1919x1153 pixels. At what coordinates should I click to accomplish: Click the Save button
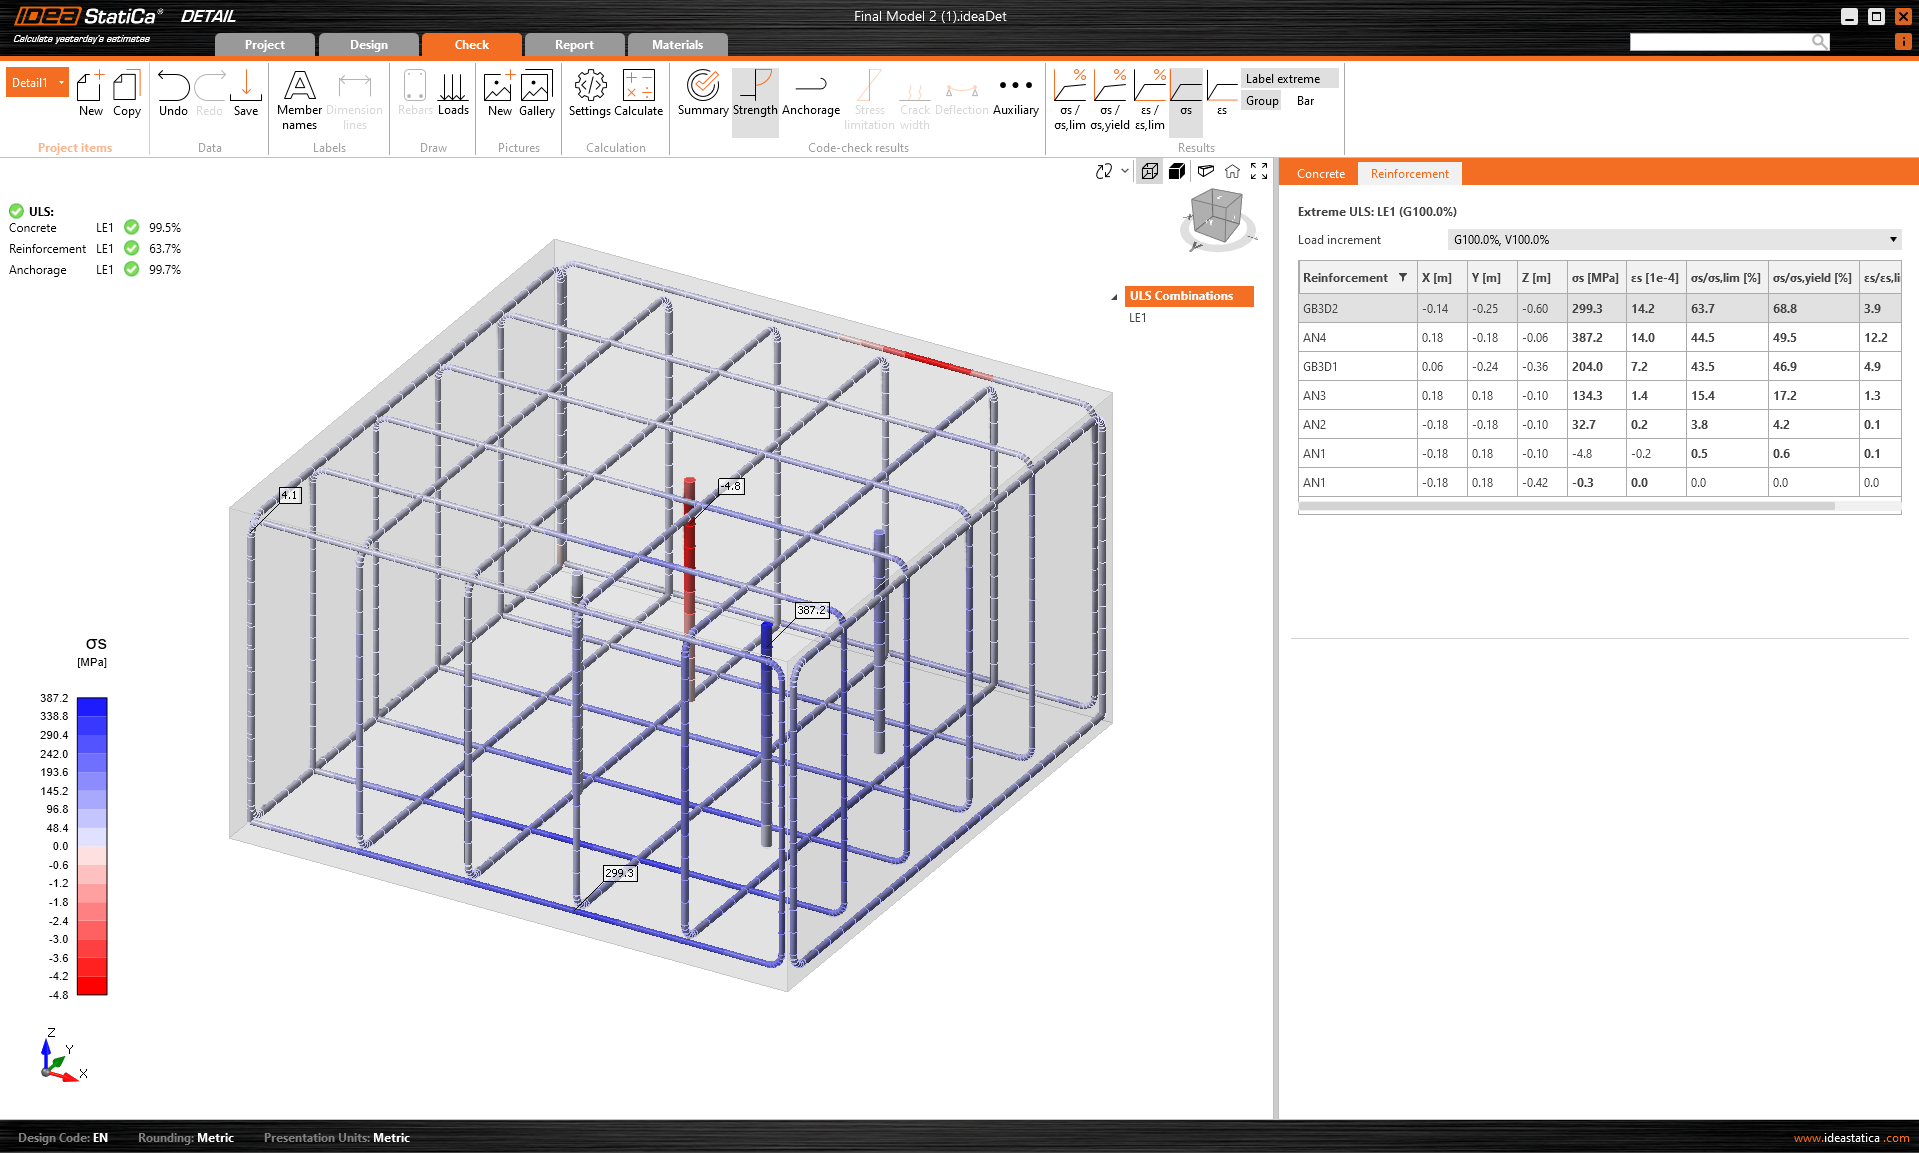coord(246,93)
